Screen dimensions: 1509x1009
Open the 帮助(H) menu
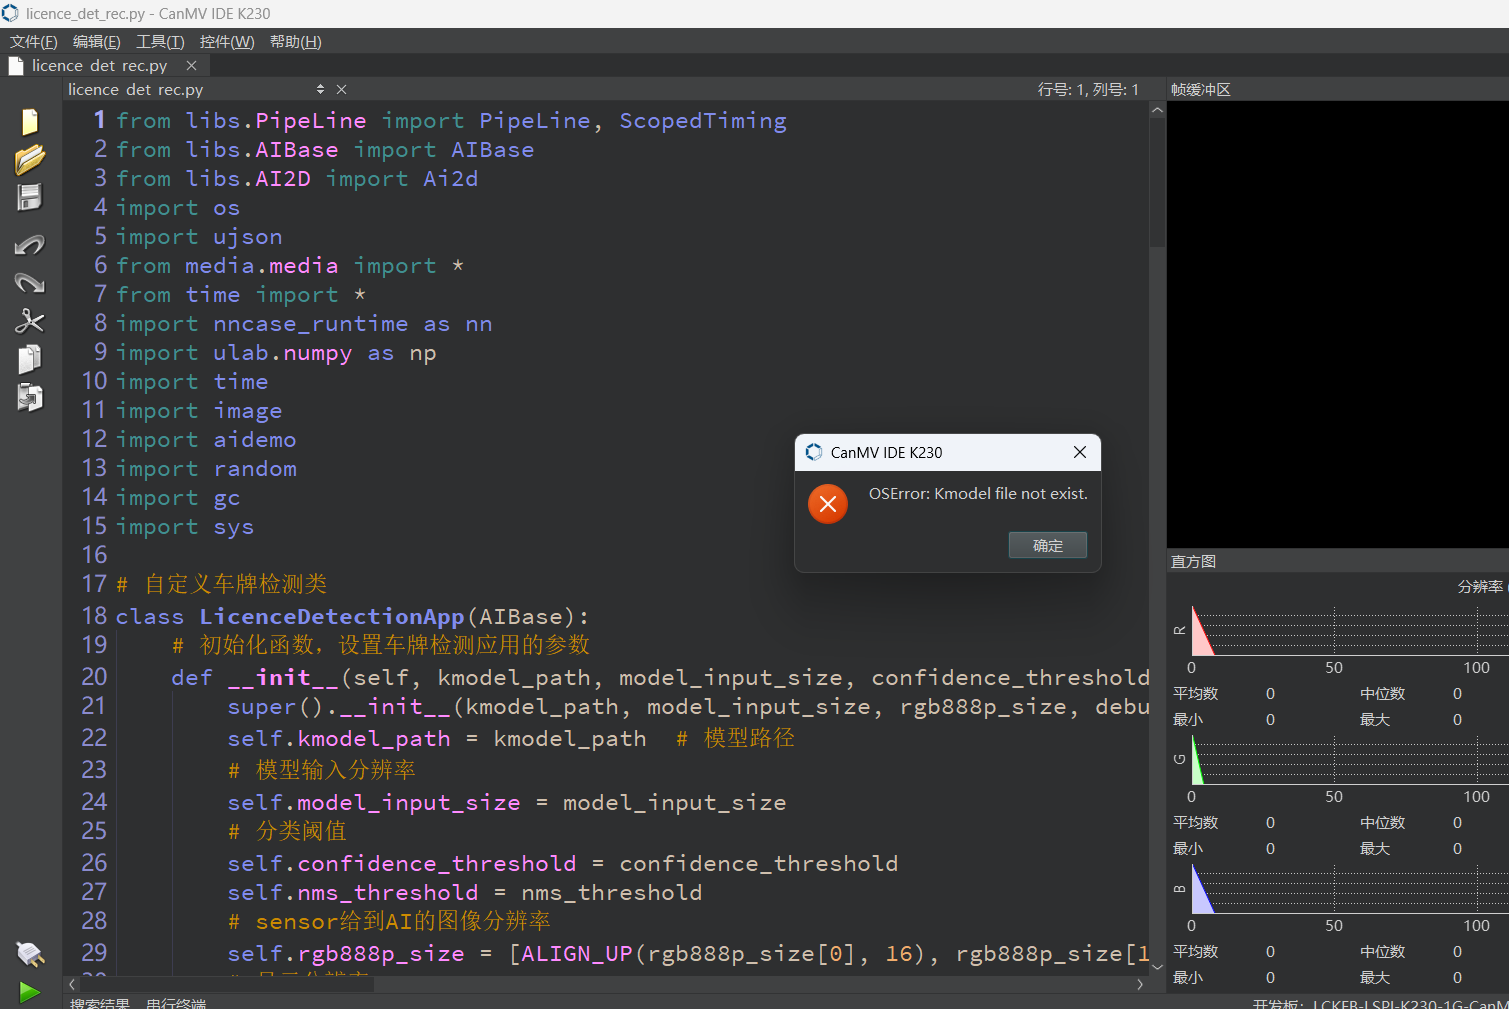296,42
